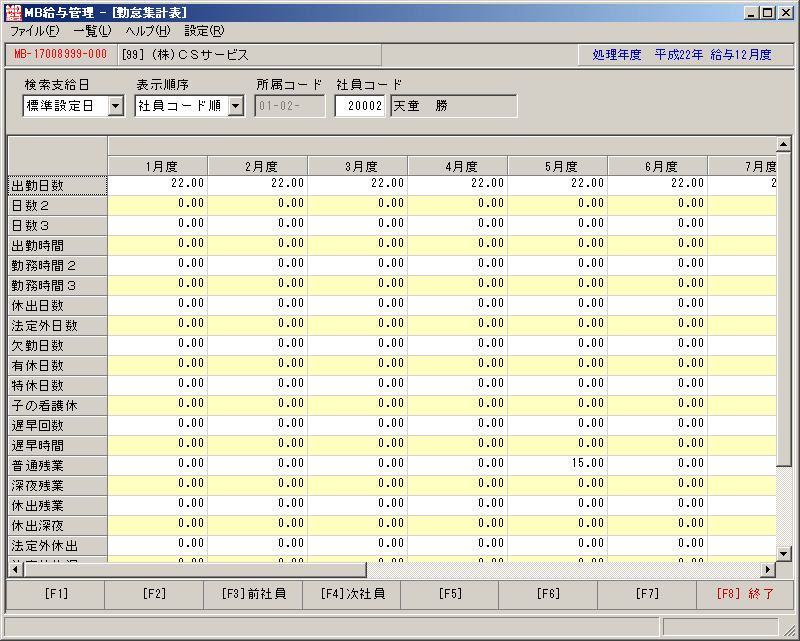Click the scroll up arrow of vertical scrollbar
This screenshot has width=800, height=641.
pos(784,144)
